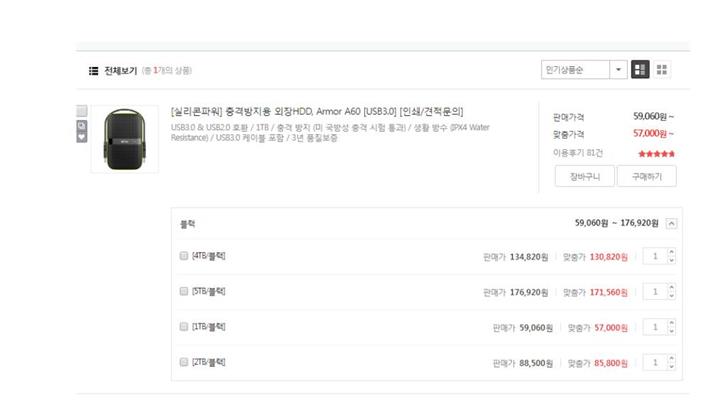Viewport: 727px width, 402px height.
Task: Decrease quantity for 4TB option
Action: 671,260
